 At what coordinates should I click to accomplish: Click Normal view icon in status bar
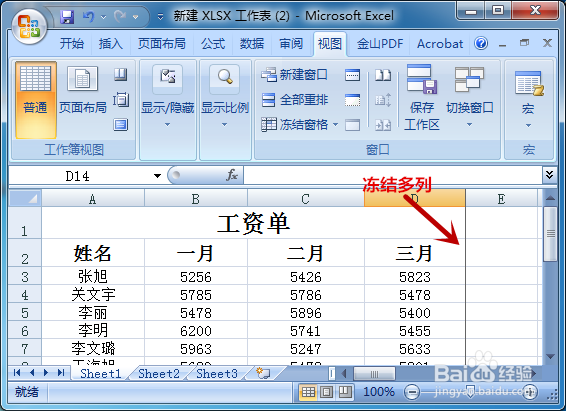[308, 392]
